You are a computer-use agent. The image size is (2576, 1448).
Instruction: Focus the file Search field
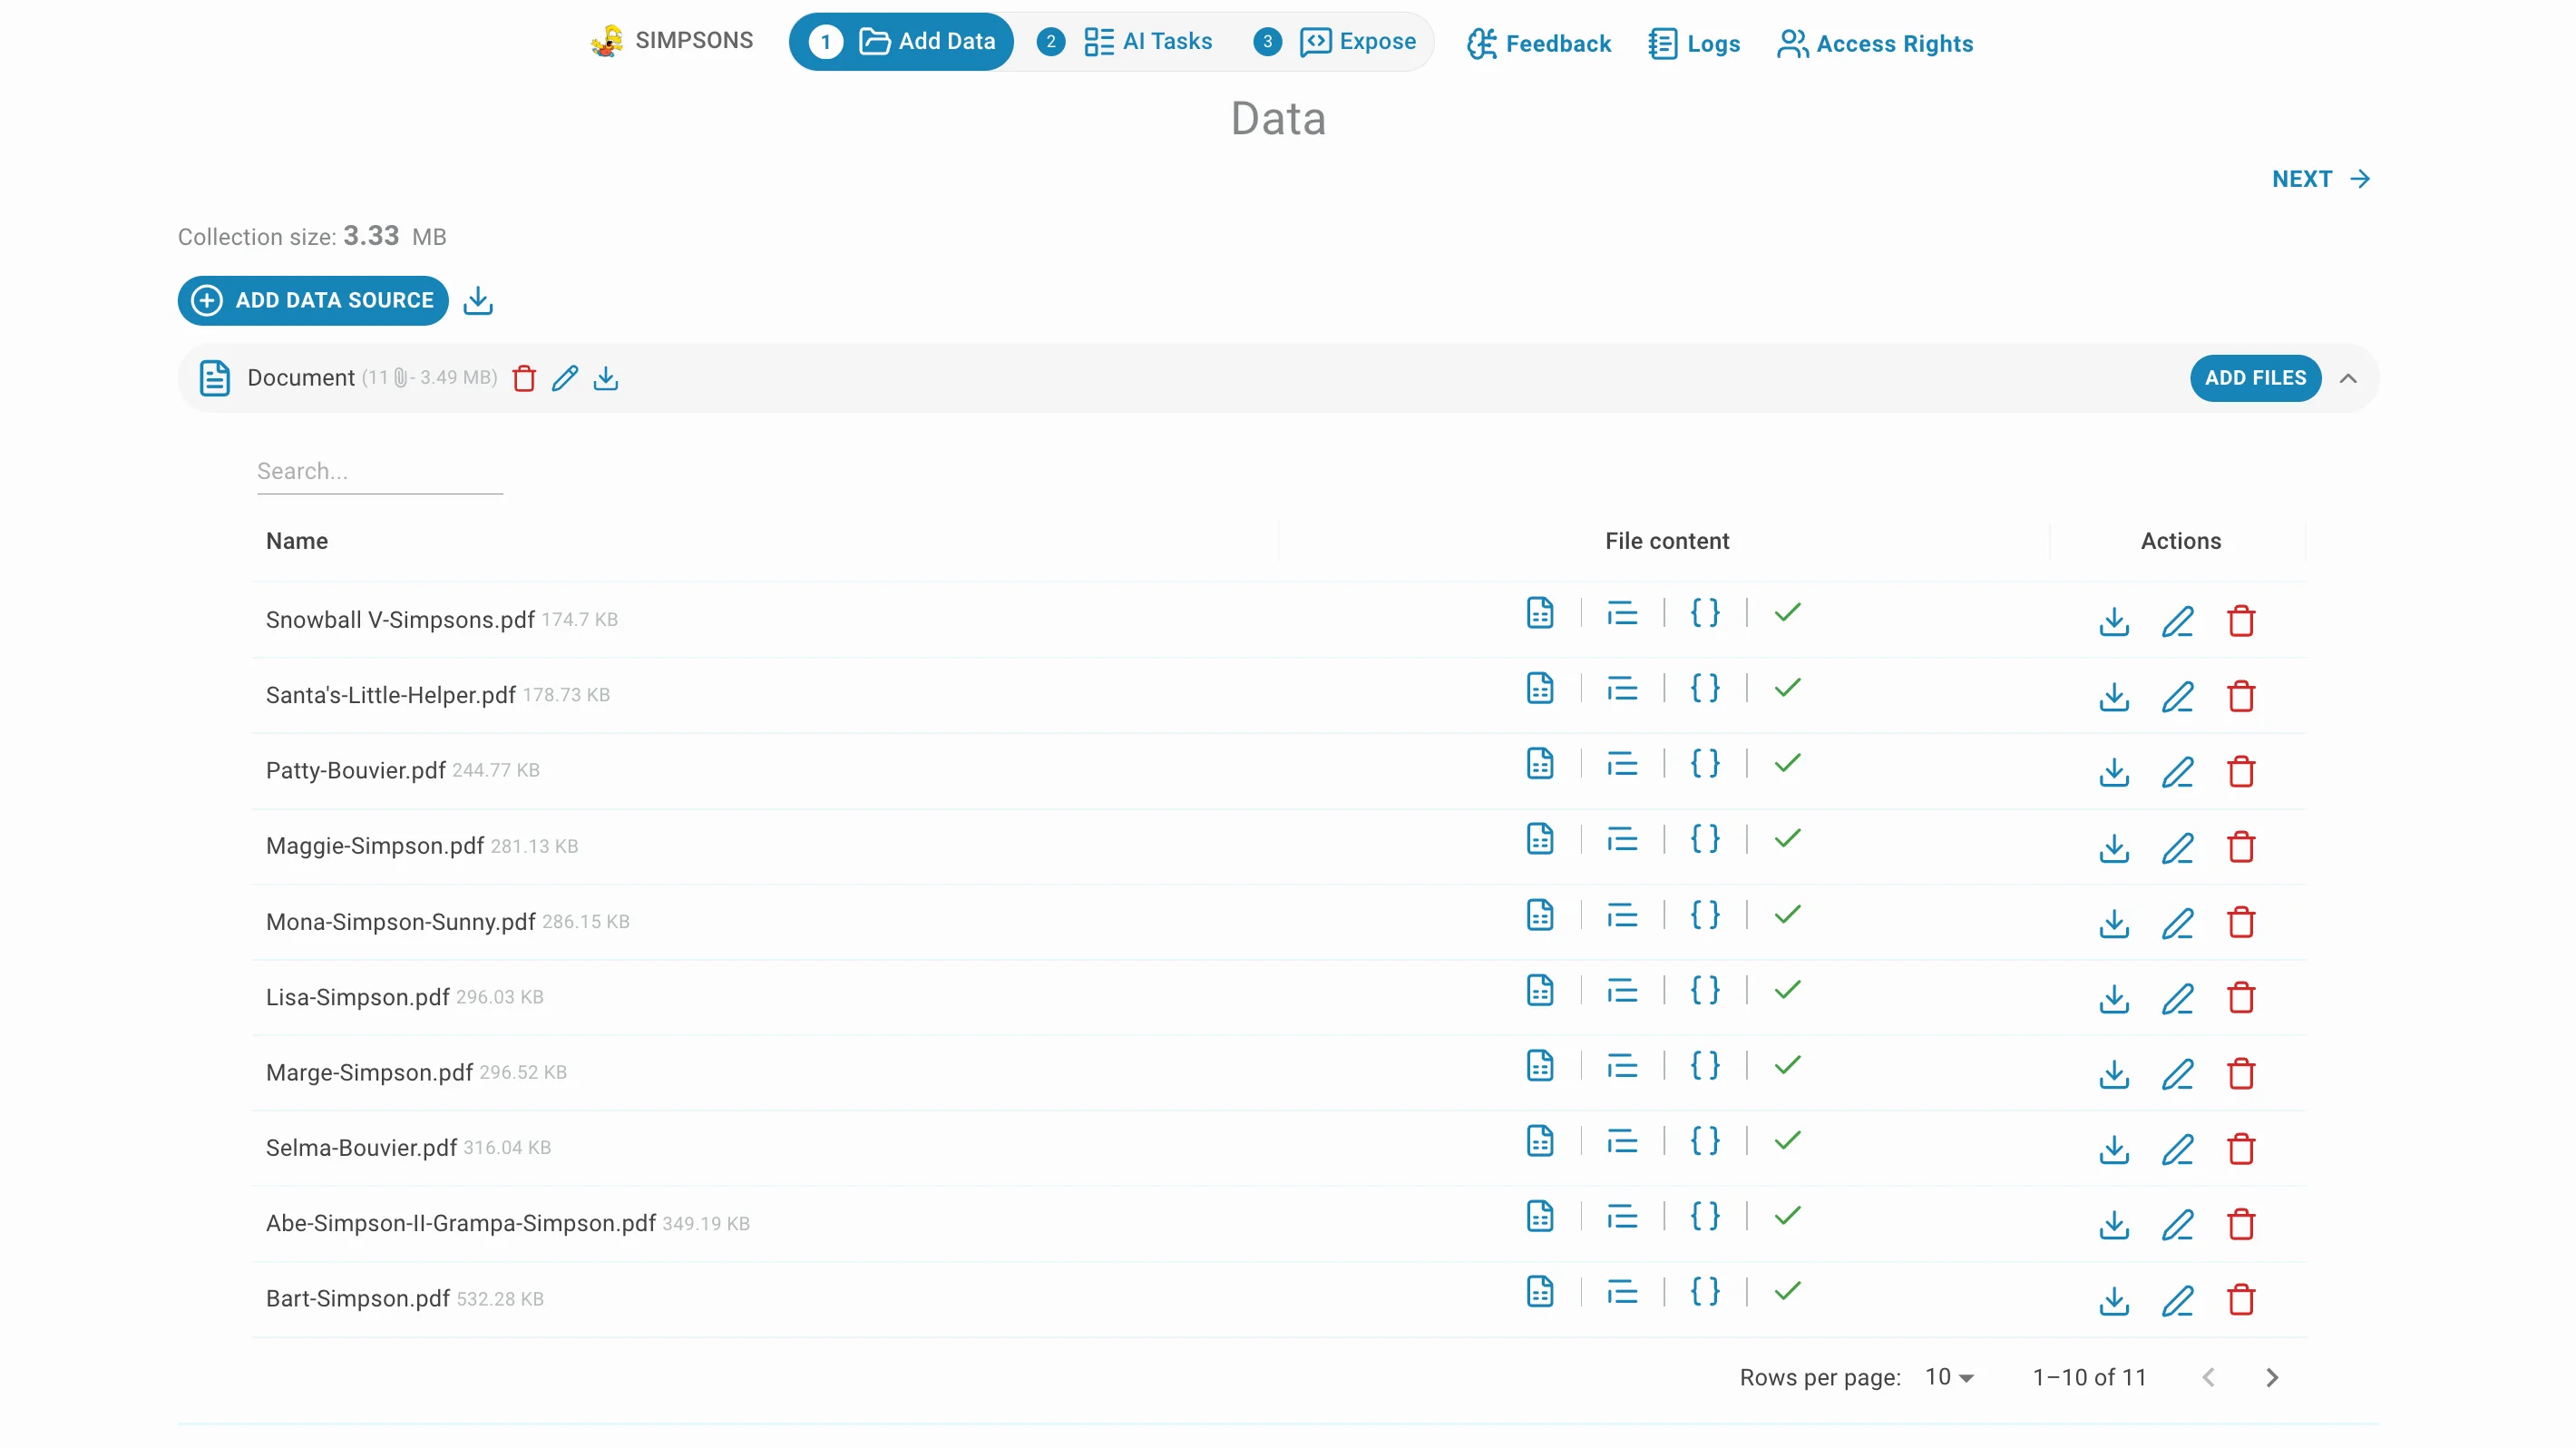point(380,471)
